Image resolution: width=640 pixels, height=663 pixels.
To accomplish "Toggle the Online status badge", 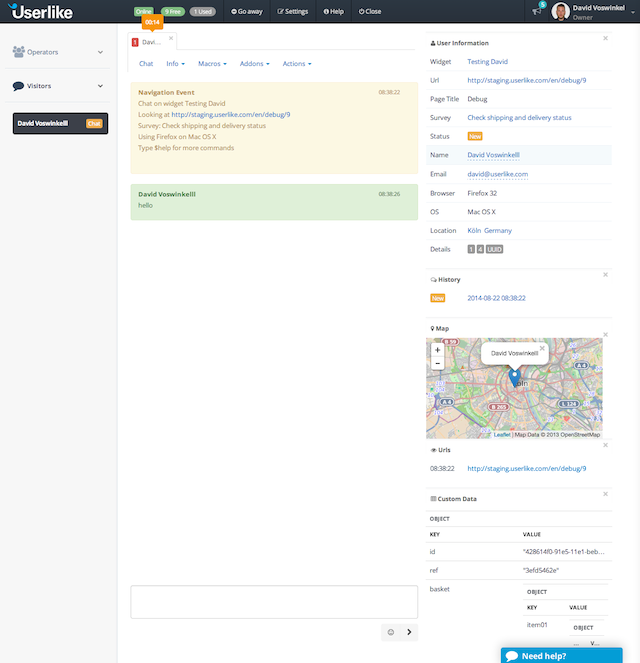I will tap(144, 11).
